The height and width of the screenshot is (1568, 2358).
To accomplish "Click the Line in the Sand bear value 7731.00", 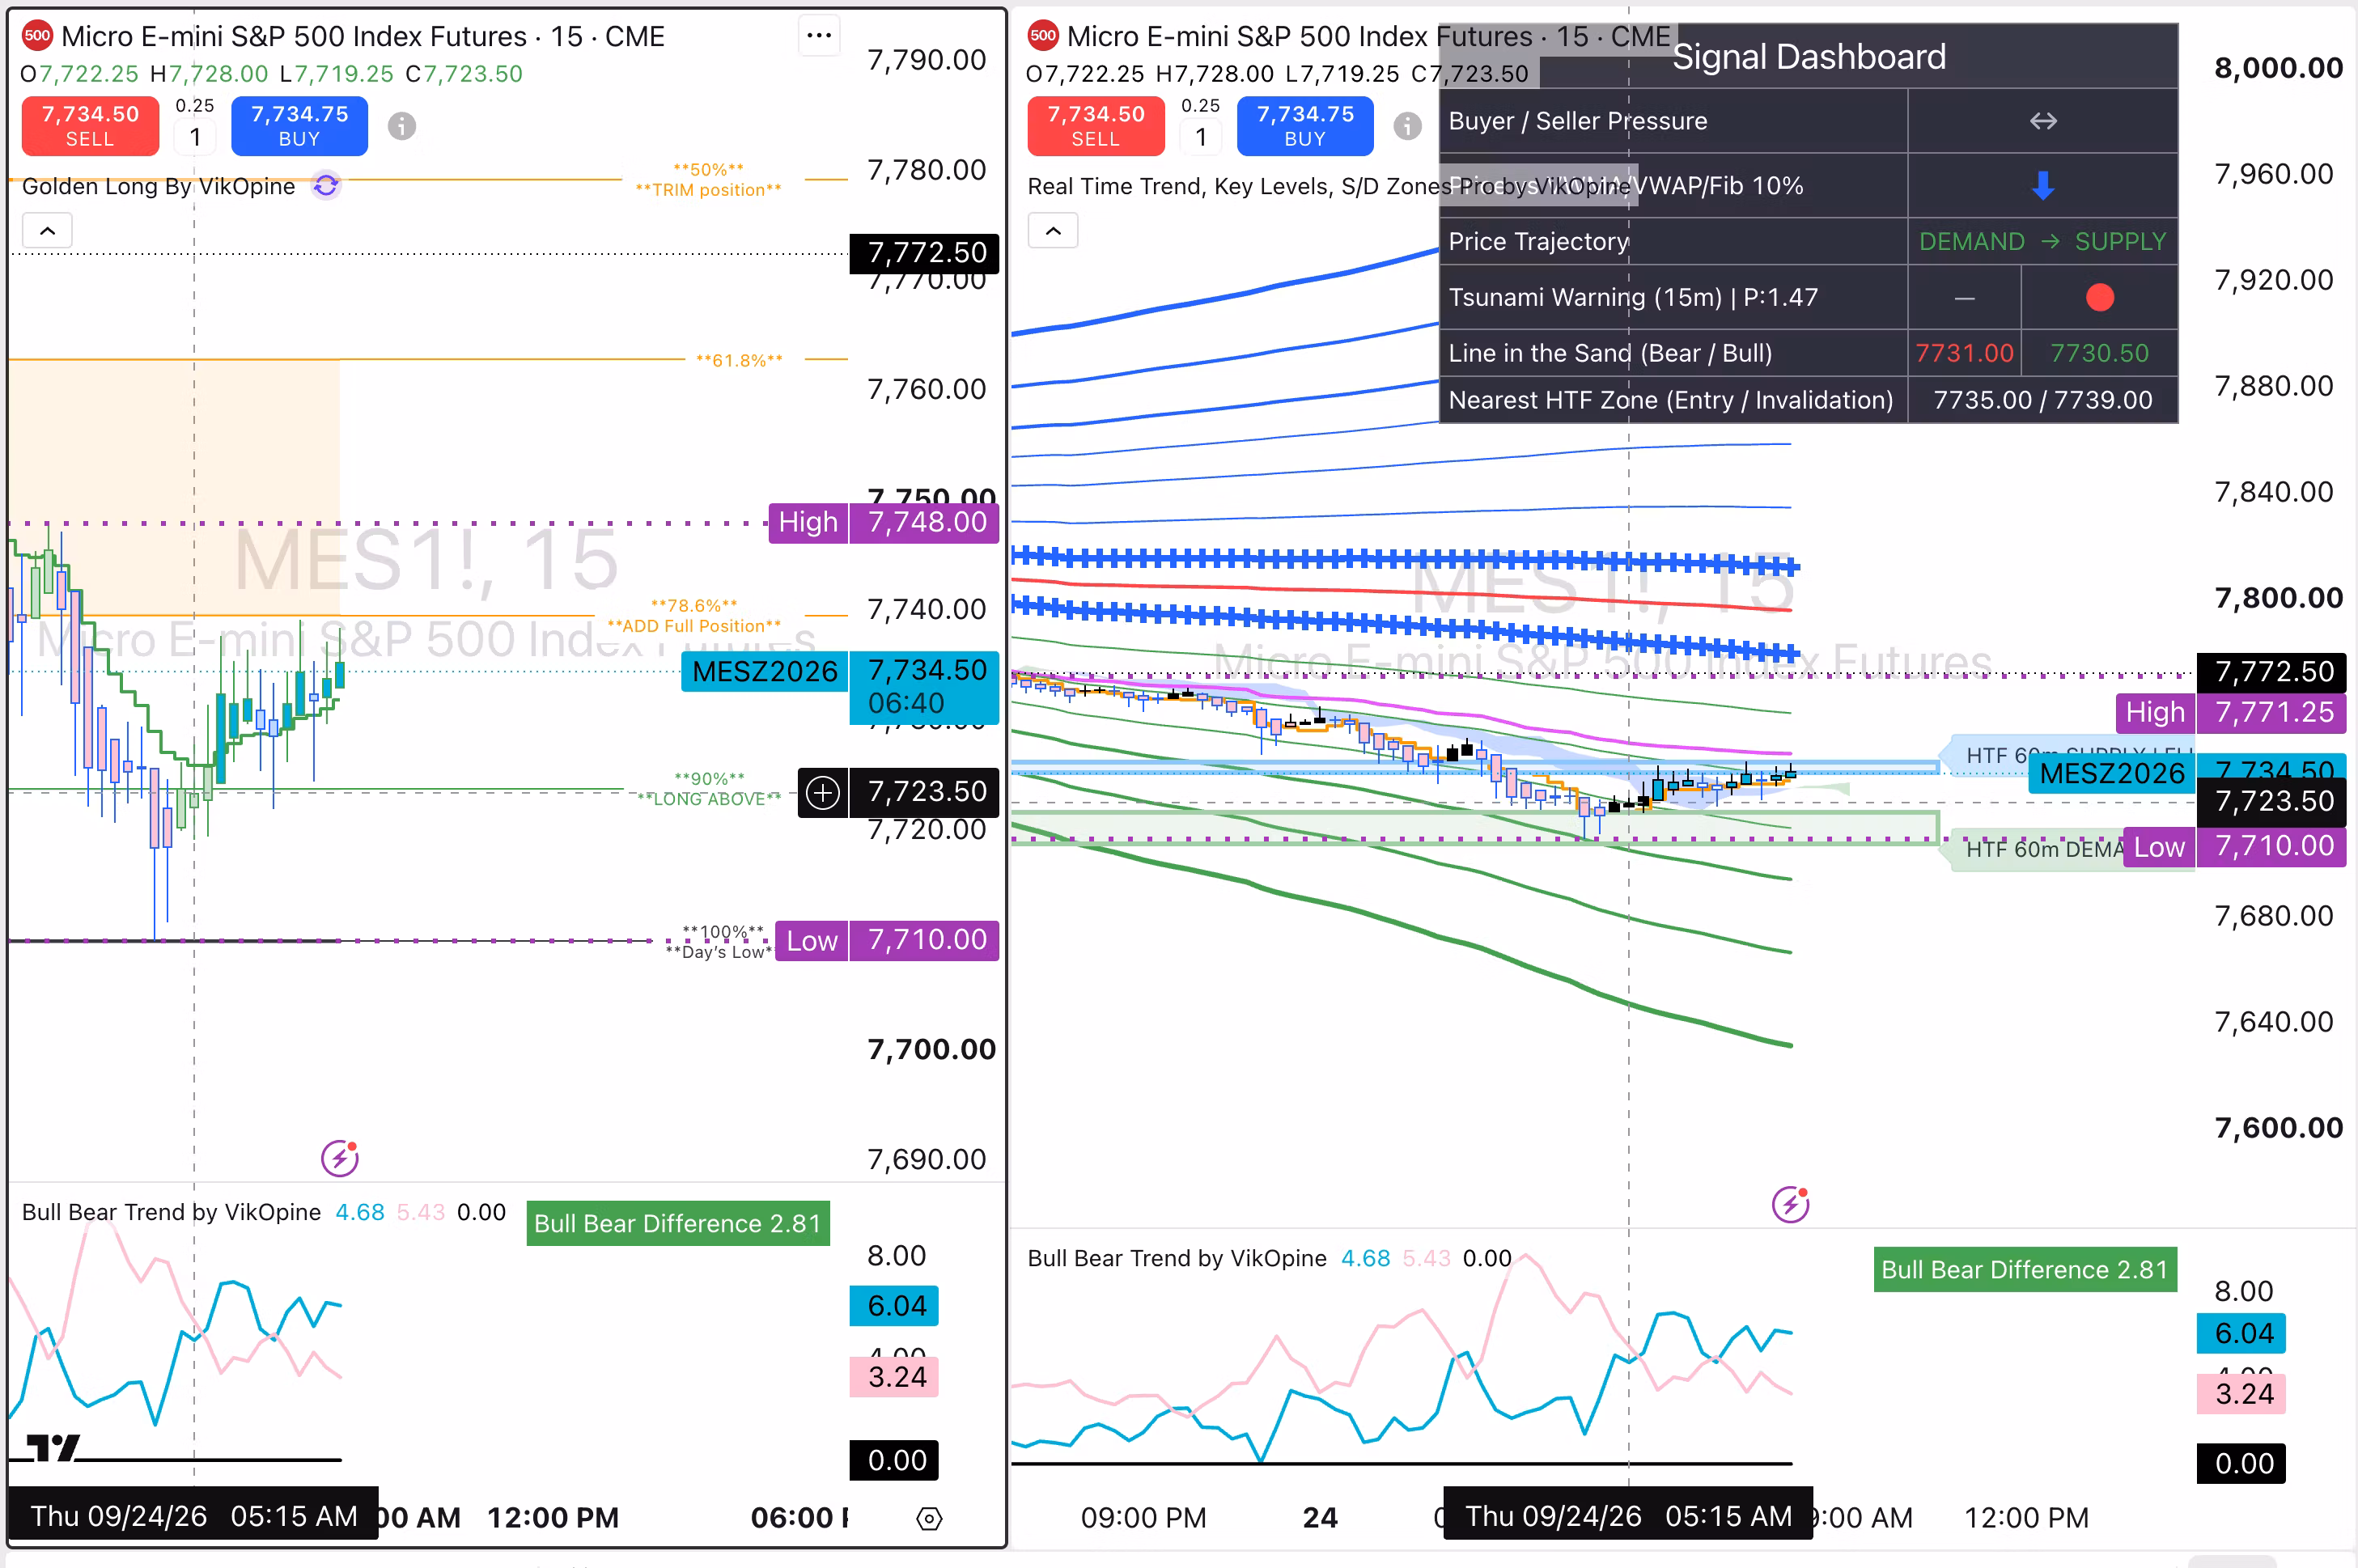I will tap(1964, 353).
